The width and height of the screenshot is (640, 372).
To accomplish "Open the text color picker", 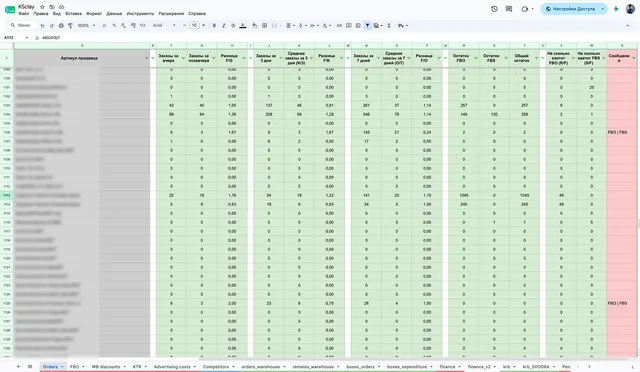I will tap(242, 25).
